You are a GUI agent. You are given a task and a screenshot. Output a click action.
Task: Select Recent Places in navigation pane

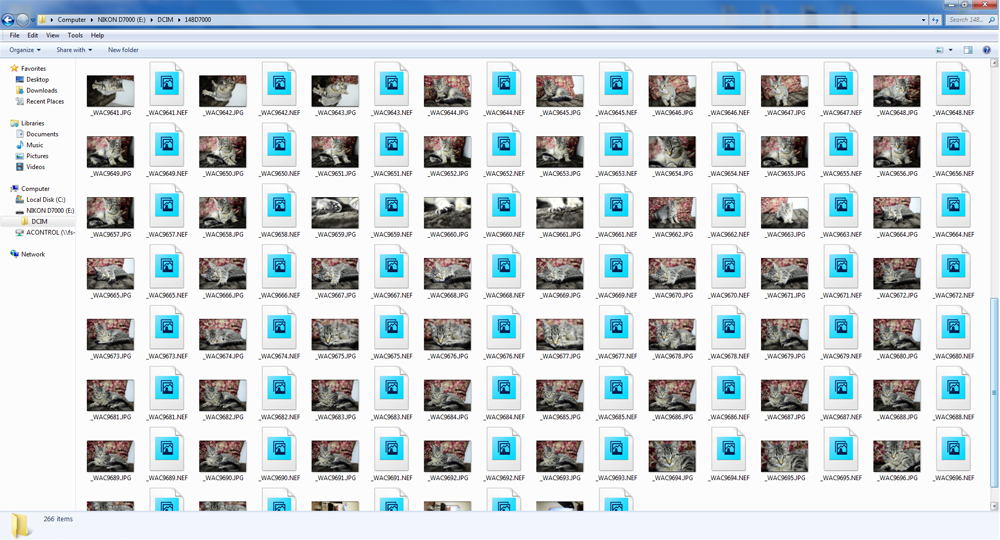pos(45,101)
